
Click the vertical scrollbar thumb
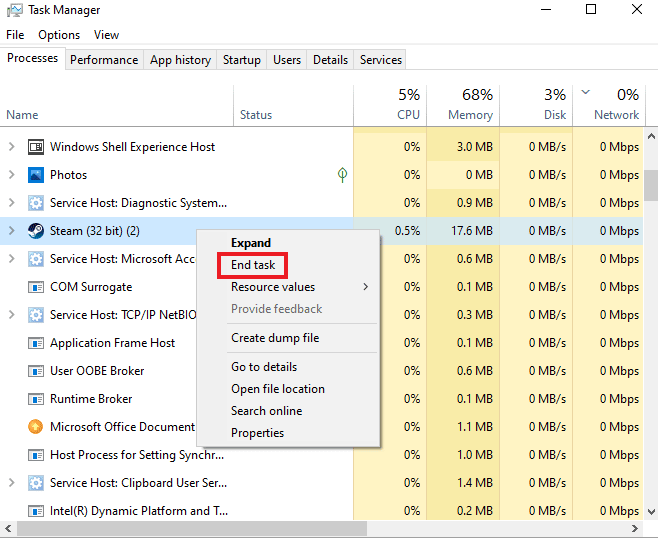tap(650, 185)
